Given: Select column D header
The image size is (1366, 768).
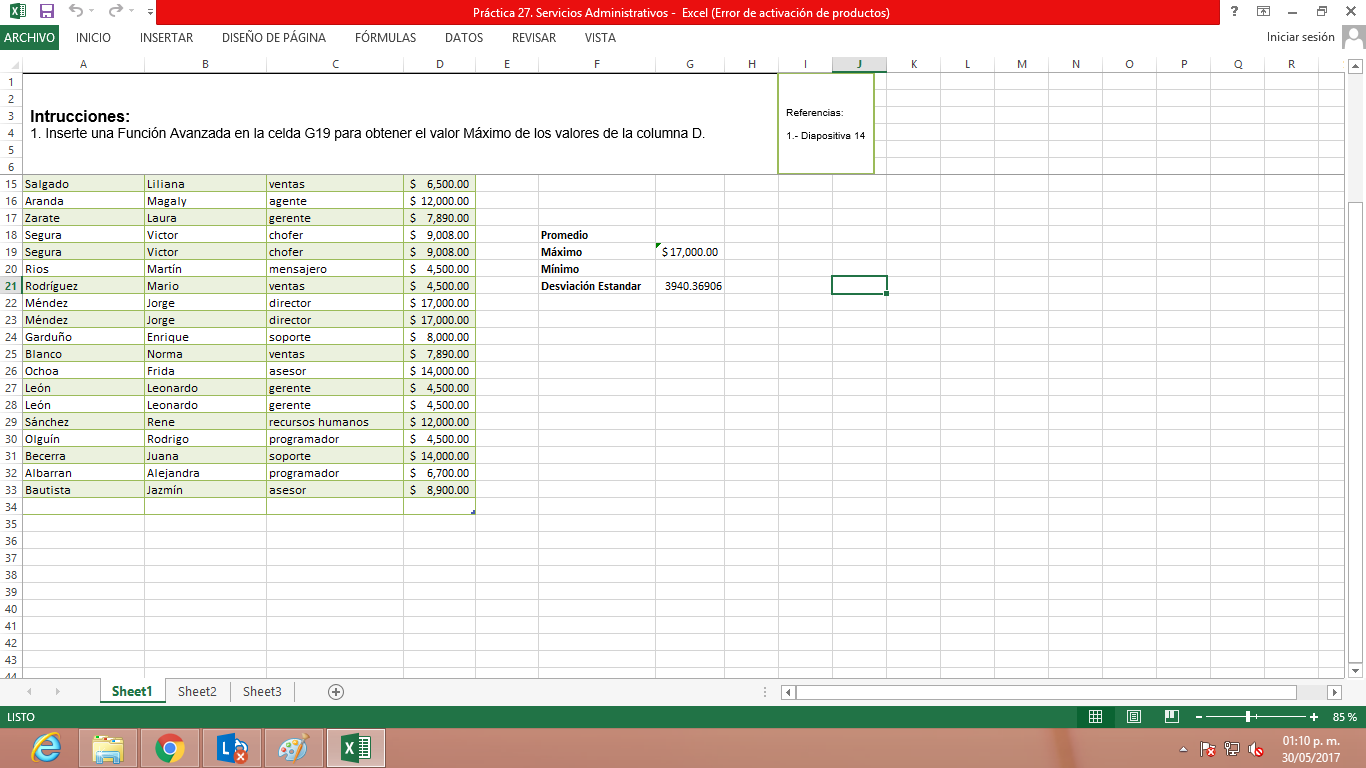Looking at the screenshot, I should 439,64.
